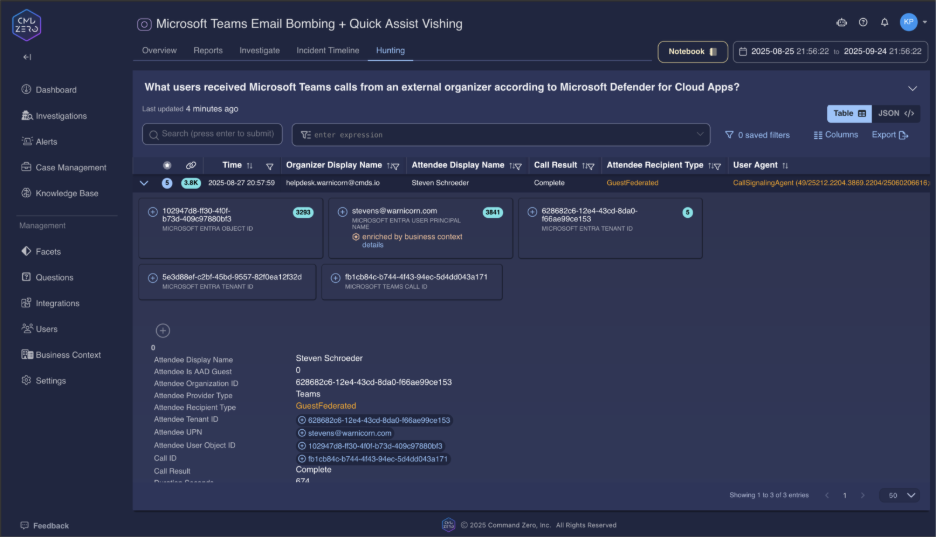Click the search results input field

212,134
